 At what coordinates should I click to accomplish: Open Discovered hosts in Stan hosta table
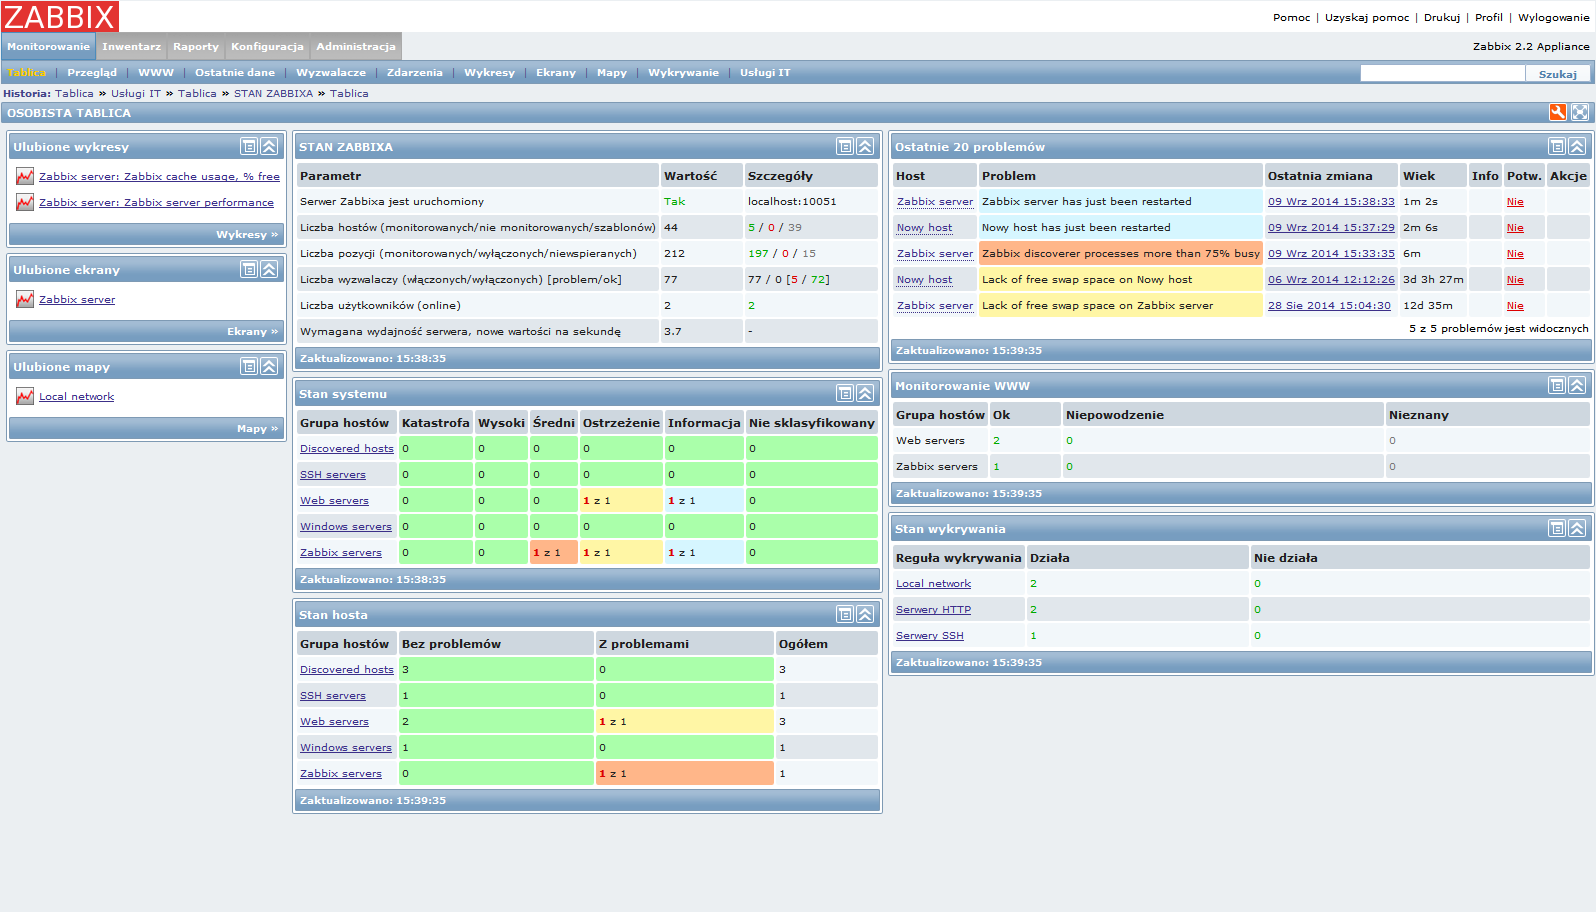coord(347,669)
